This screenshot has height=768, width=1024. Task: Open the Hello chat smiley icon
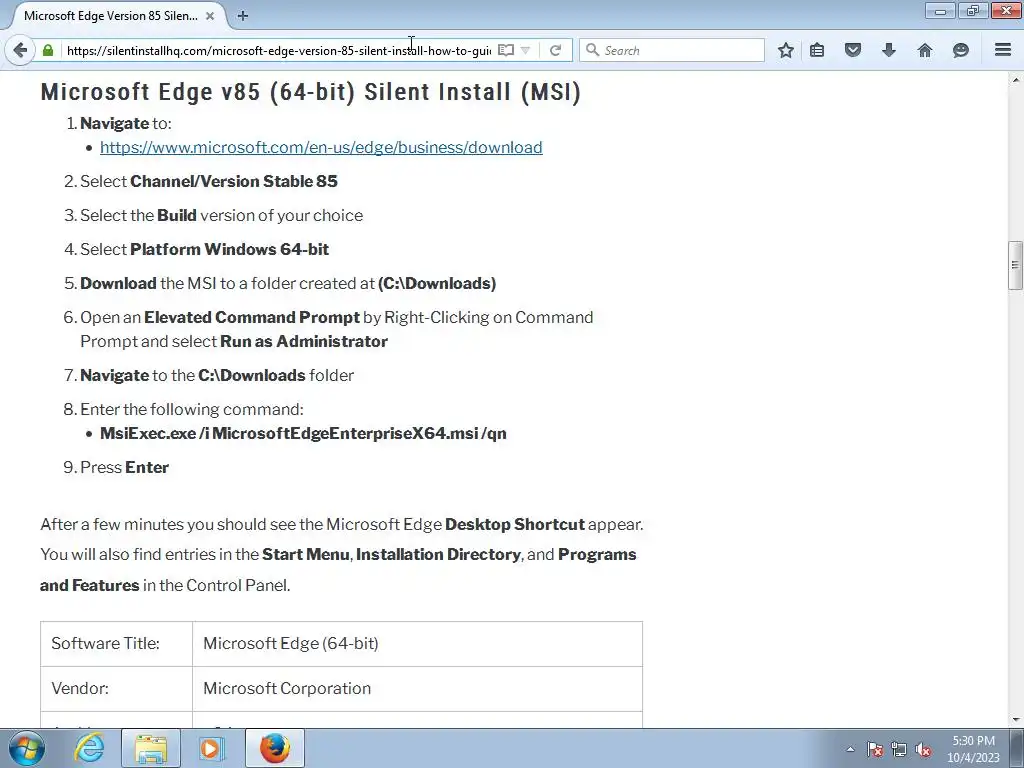(x=961, y=50)
